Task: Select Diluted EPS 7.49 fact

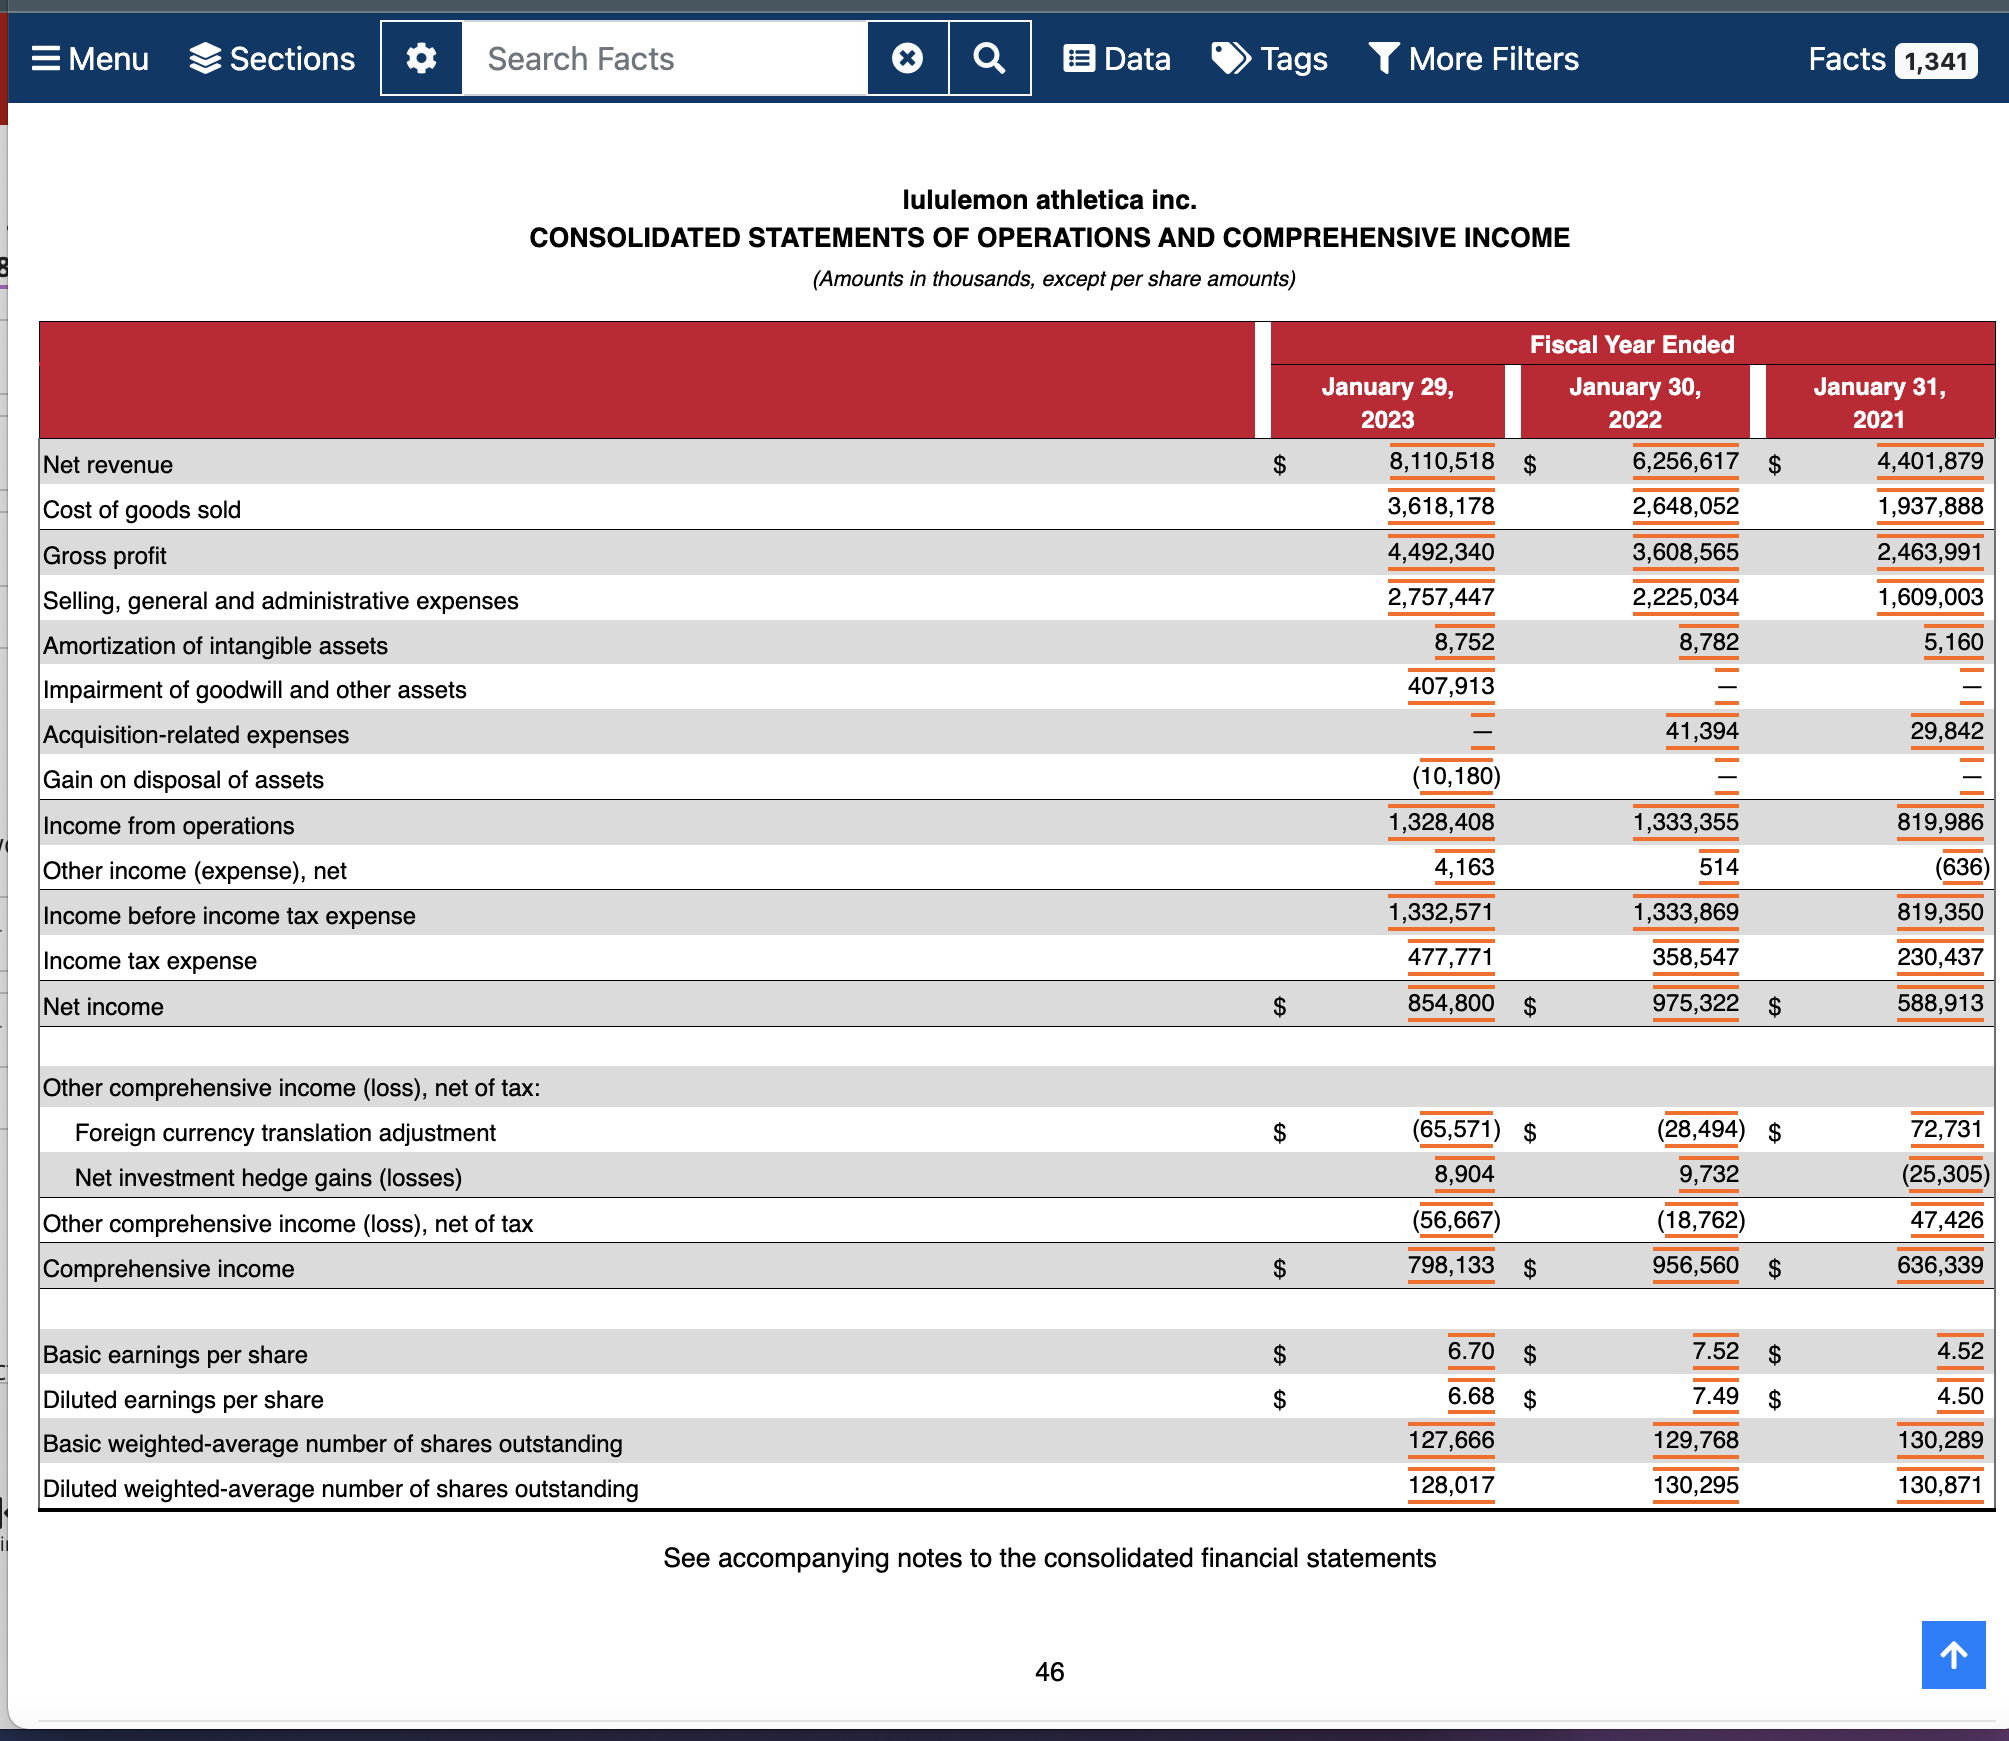Action: (1715, 1396)
